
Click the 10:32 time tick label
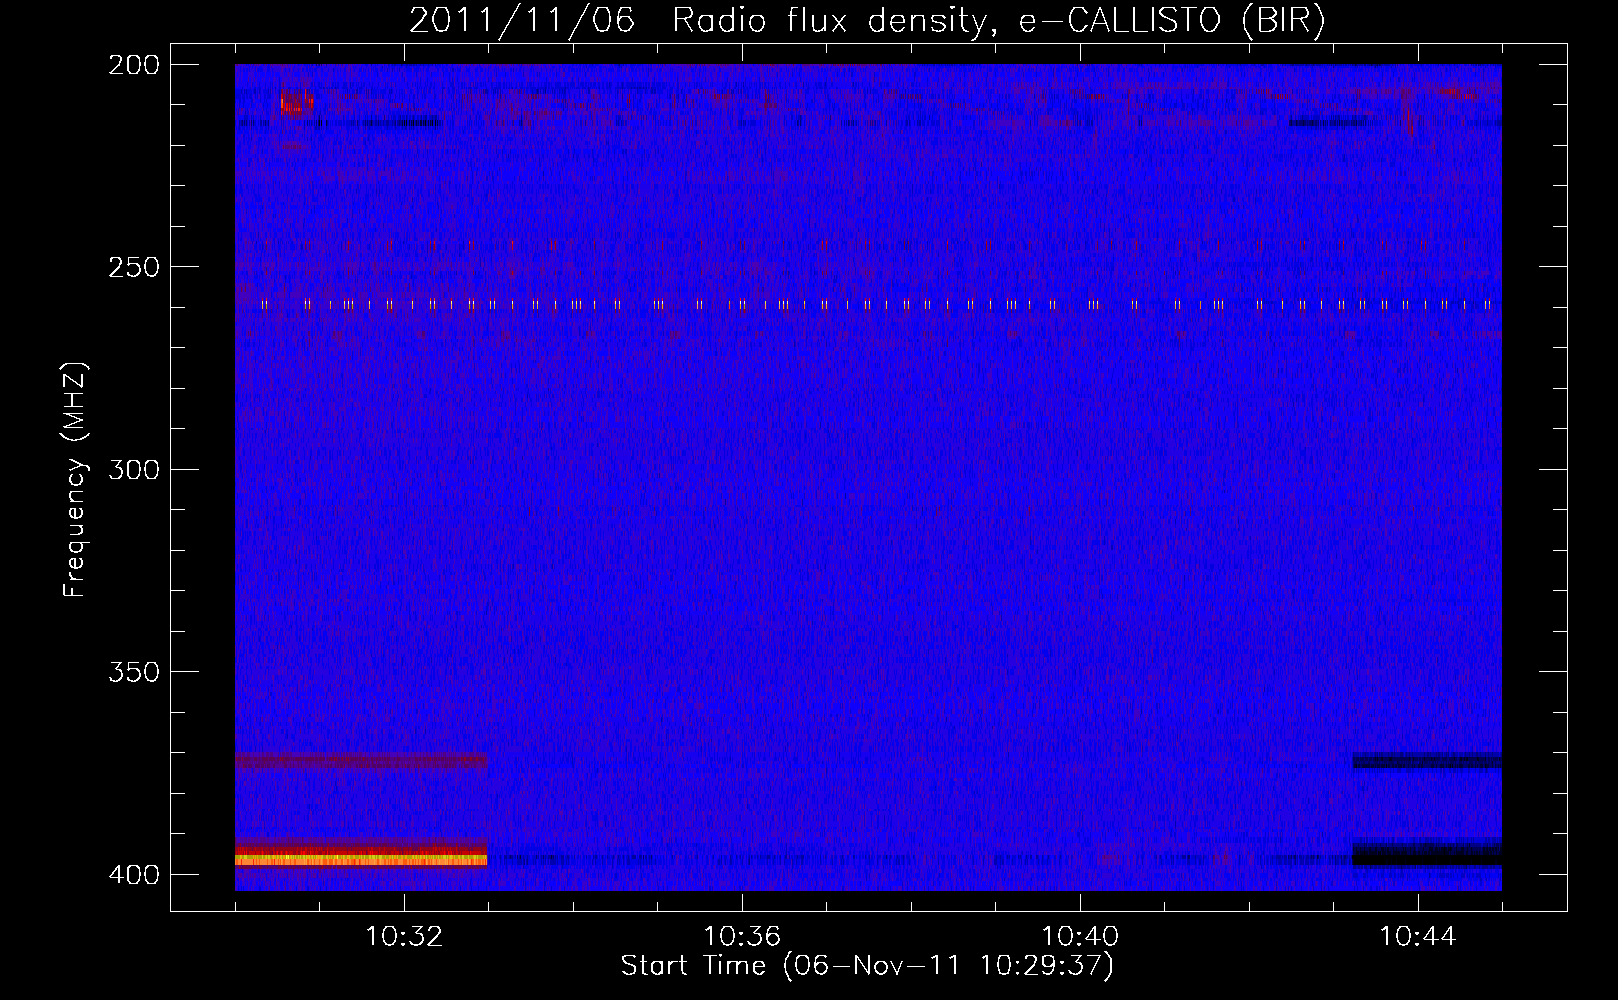coord(404,936)
